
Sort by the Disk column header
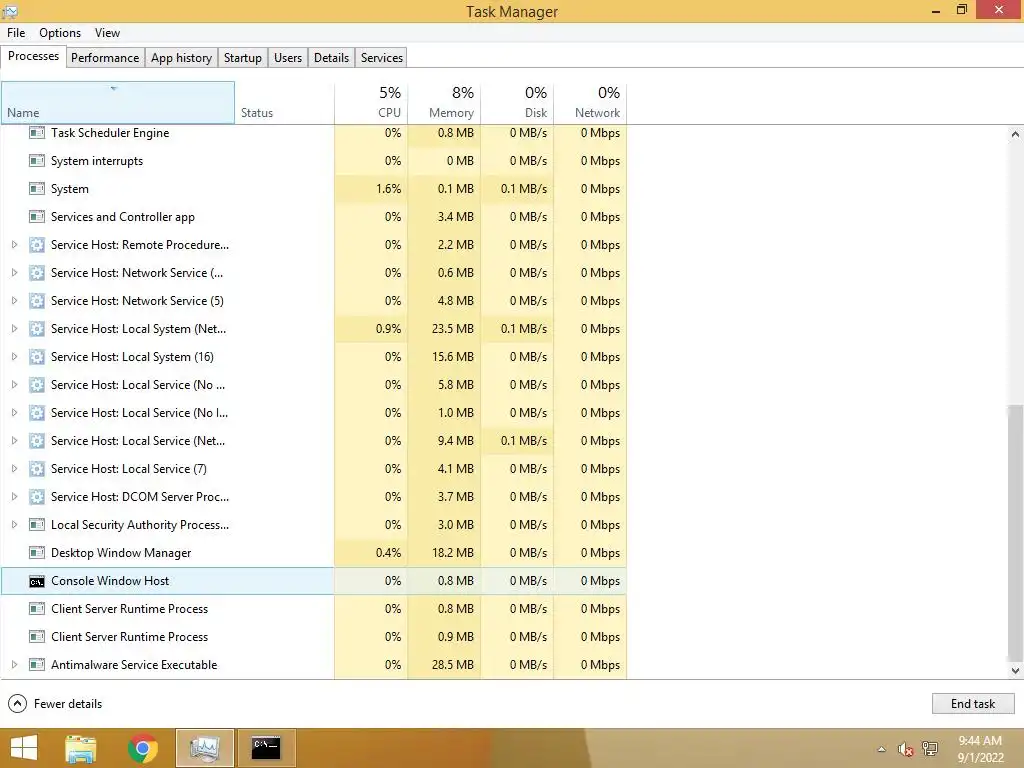click(x=517, y=103)
